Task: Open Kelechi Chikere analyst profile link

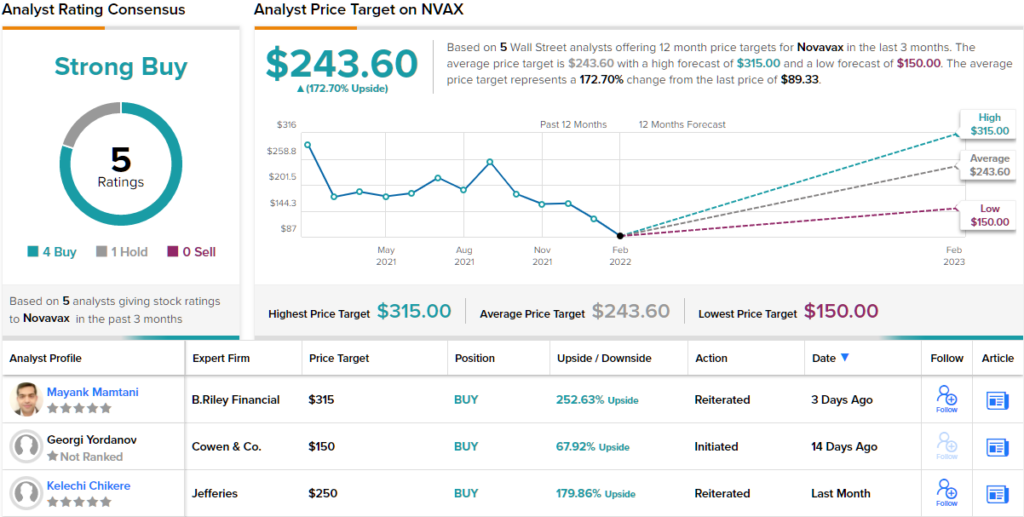Action: point(88,486)
